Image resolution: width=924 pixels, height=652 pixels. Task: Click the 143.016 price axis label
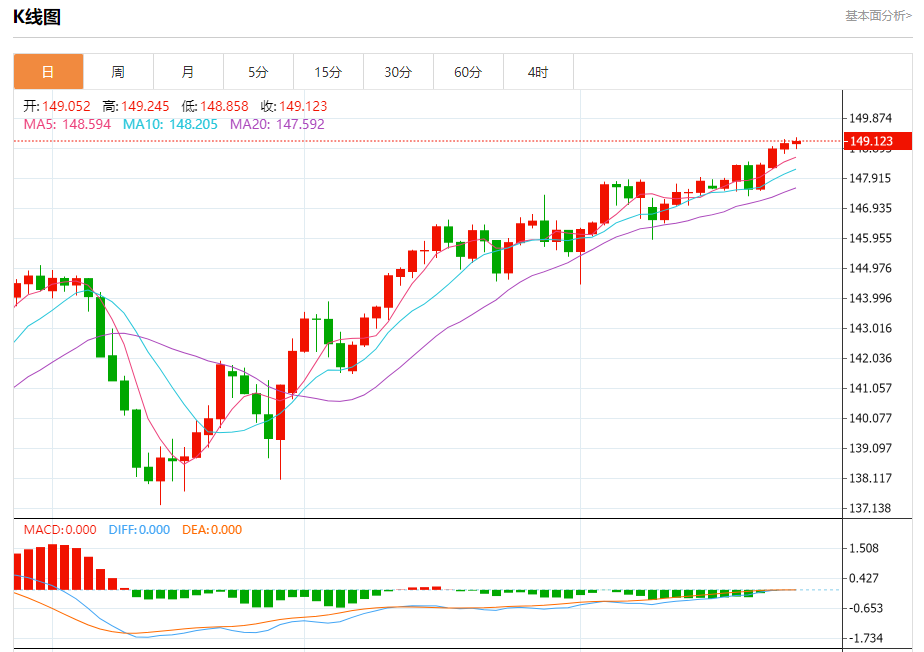870,328
